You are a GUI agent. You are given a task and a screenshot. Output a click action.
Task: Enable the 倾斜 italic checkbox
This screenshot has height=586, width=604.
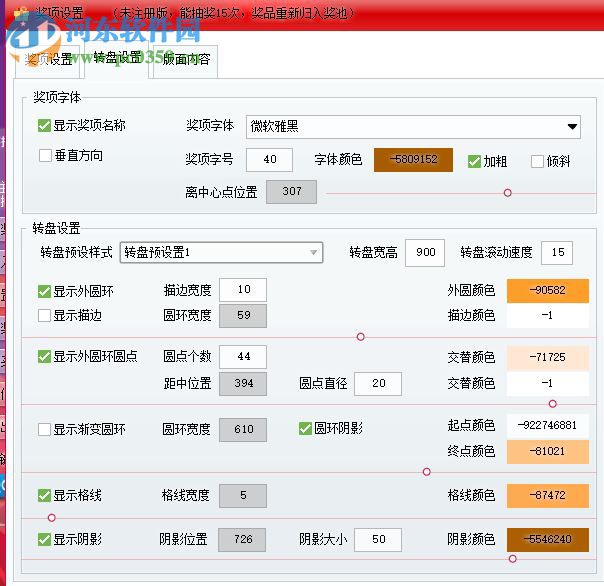(x=537, y=161)
